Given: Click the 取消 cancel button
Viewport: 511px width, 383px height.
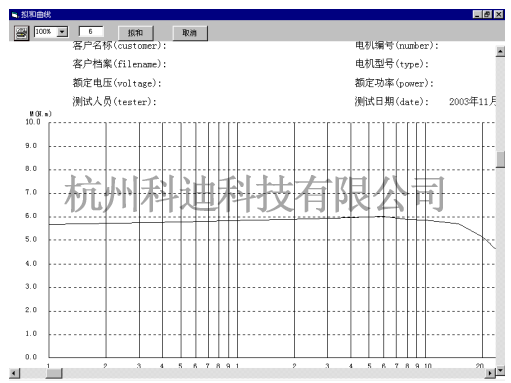Looking at the screenshot, I should (190, 33).
